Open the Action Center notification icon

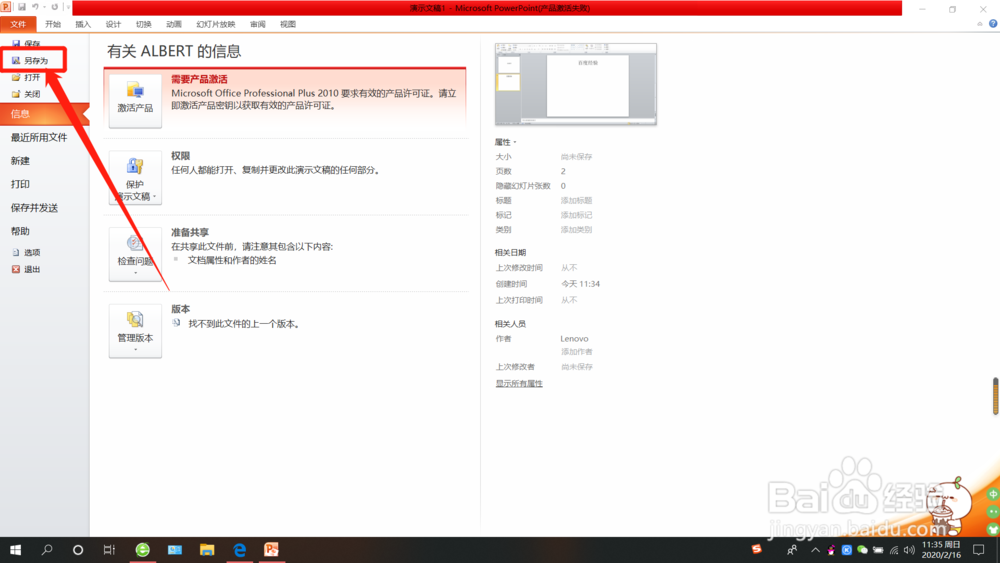[979, 550]
